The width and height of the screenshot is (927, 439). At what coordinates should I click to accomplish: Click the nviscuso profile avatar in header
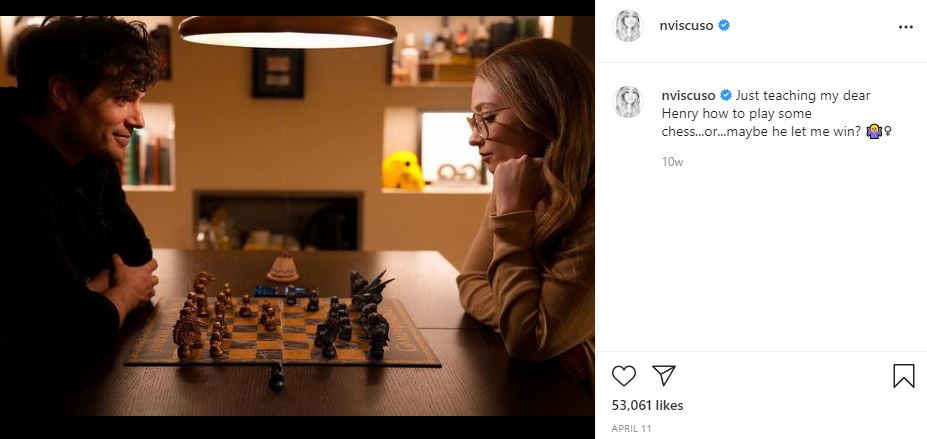click(x=628, y=26)
